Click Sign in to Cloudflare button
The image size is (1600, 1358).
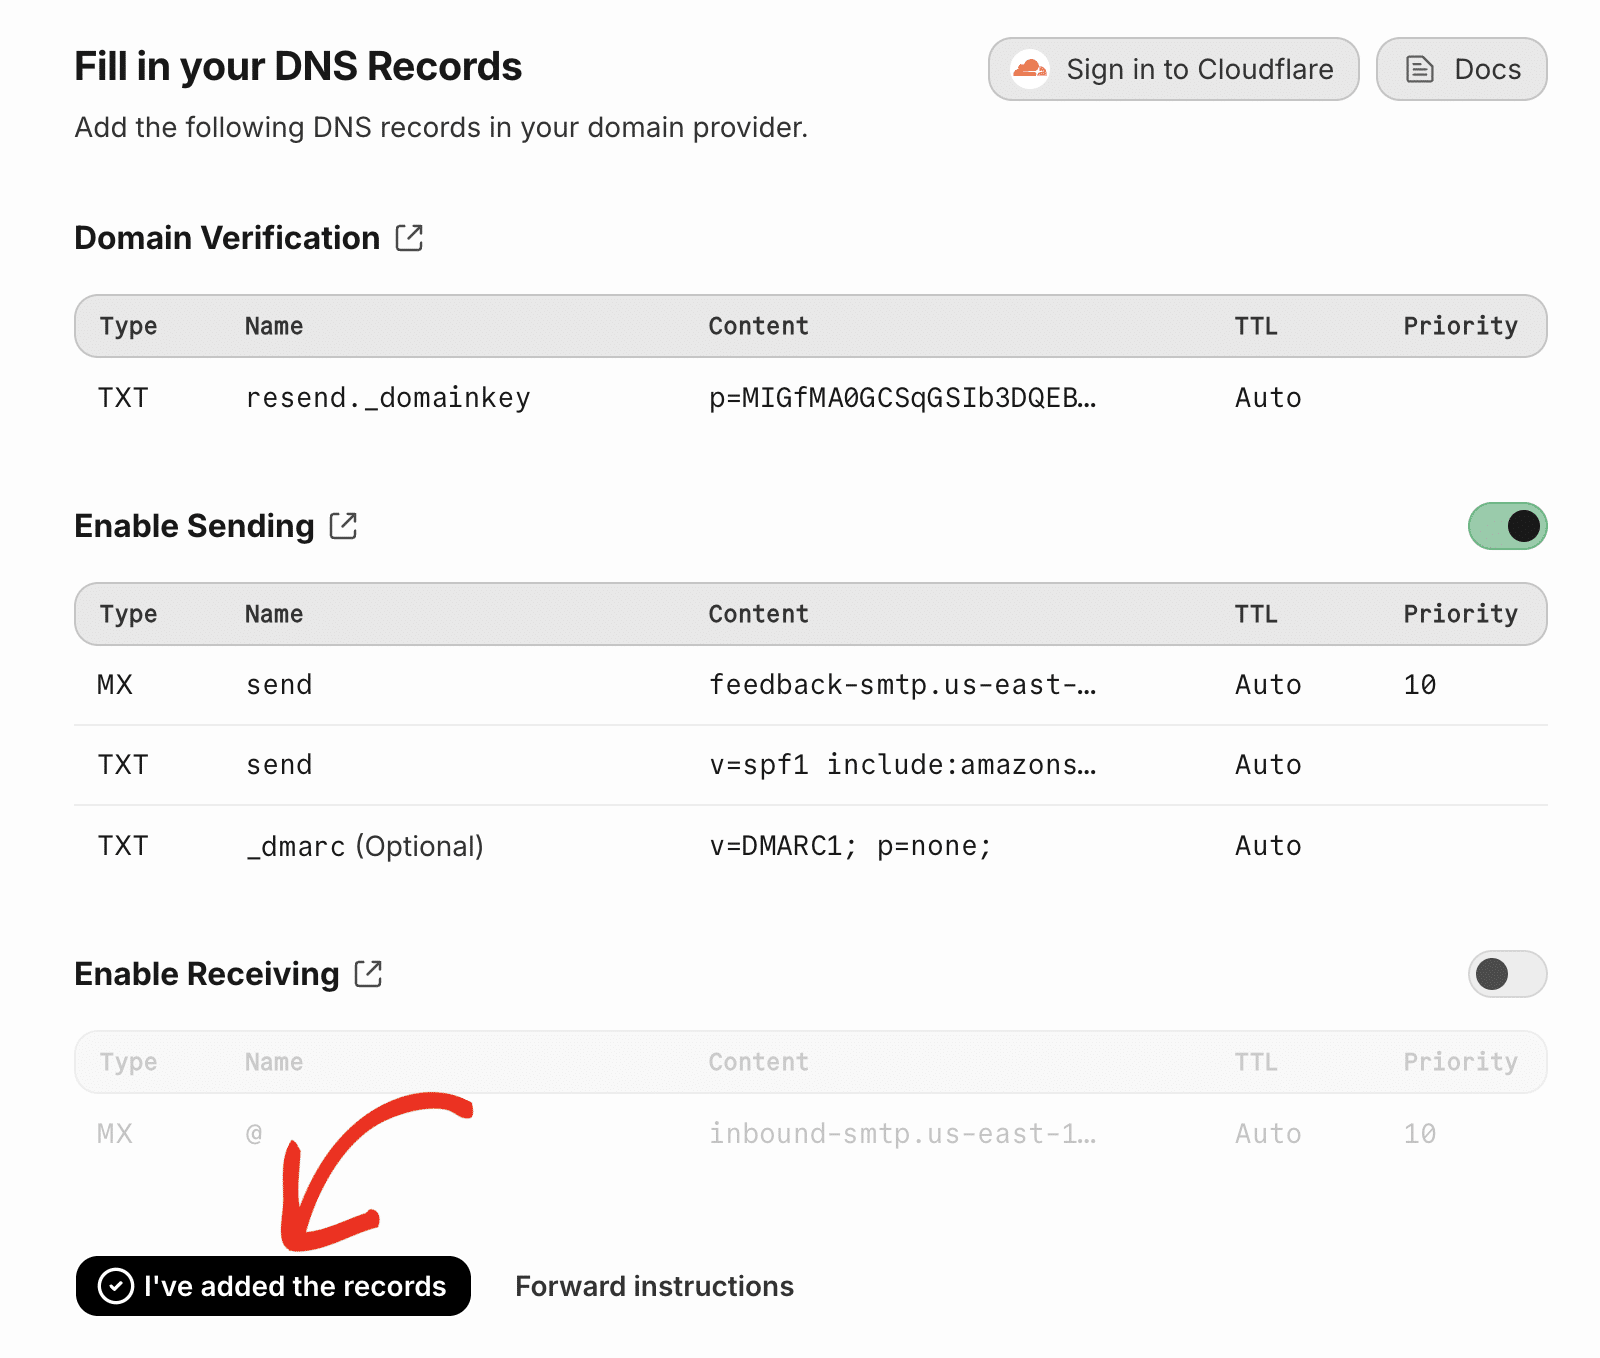point(1173,69)
